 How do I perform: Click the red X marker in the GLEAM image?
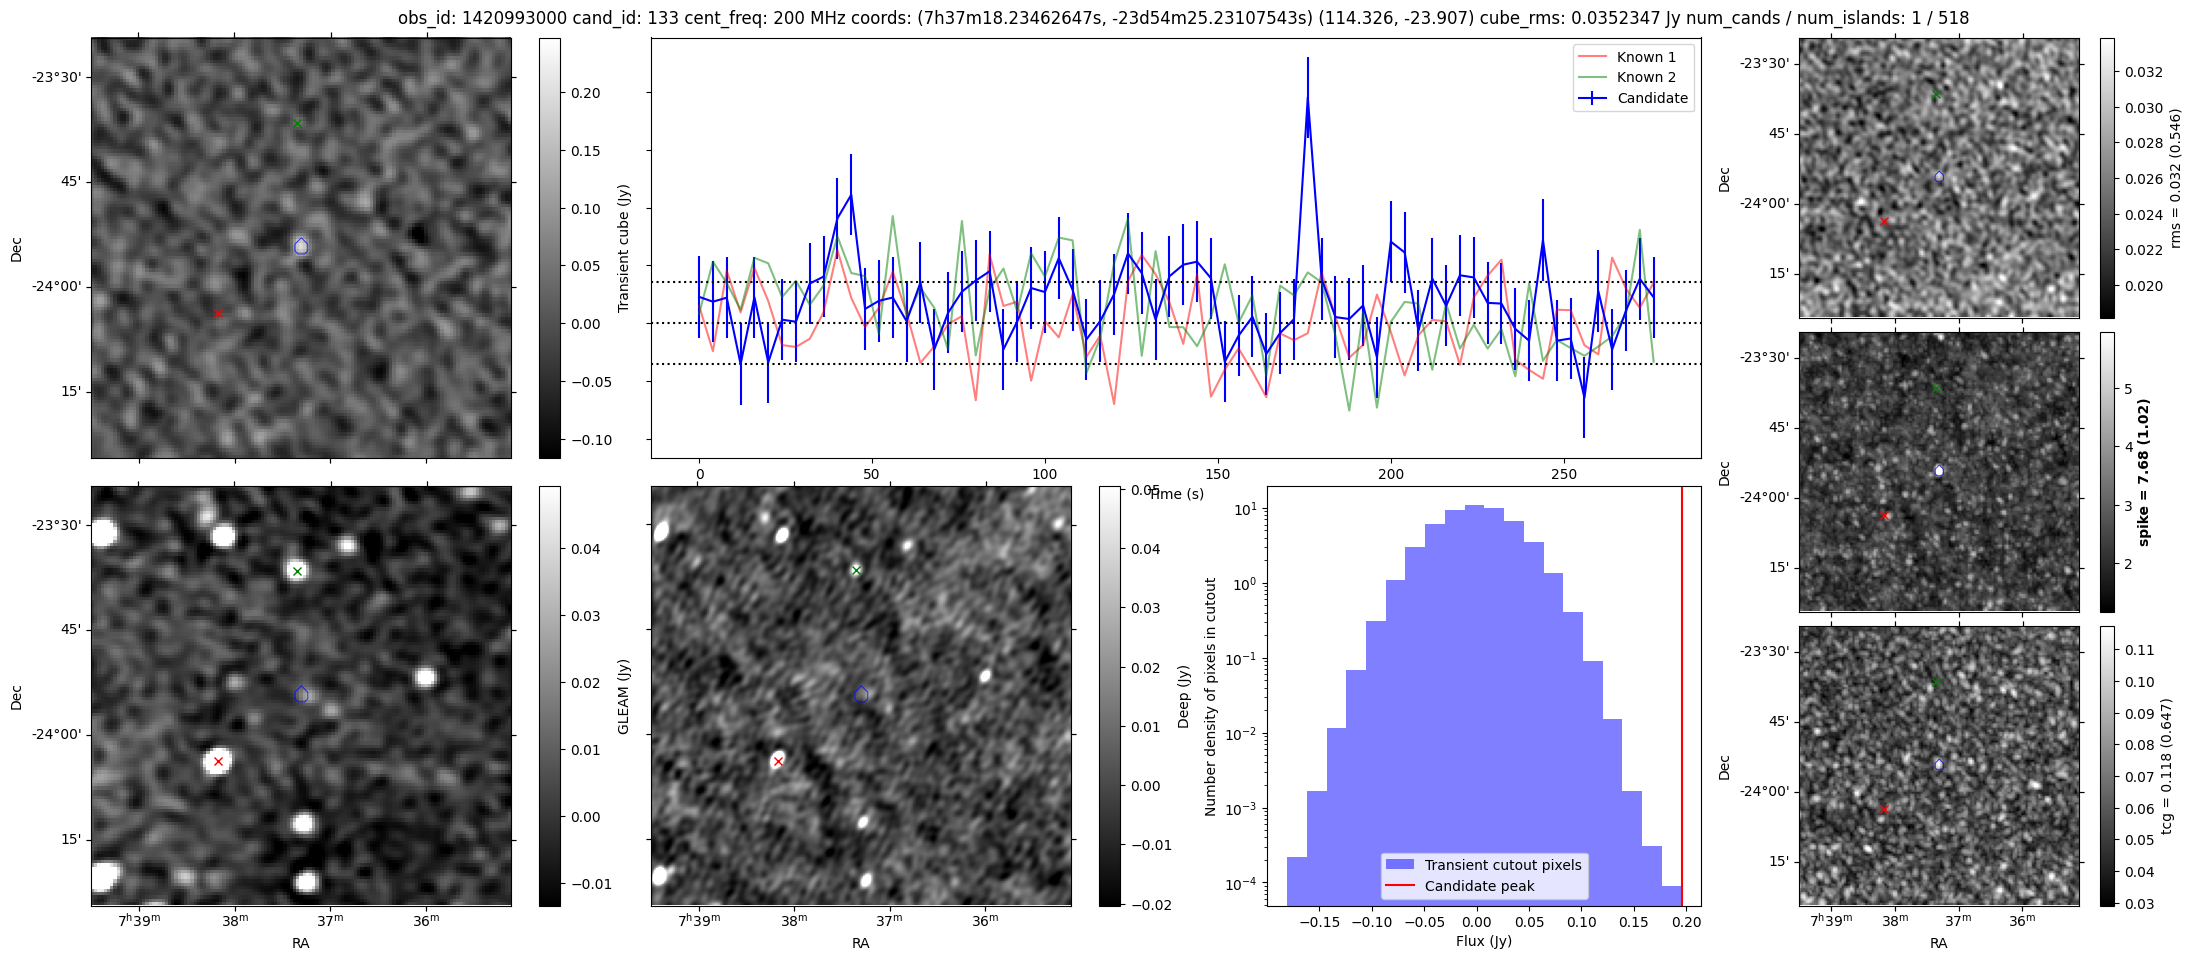(218, 762)
